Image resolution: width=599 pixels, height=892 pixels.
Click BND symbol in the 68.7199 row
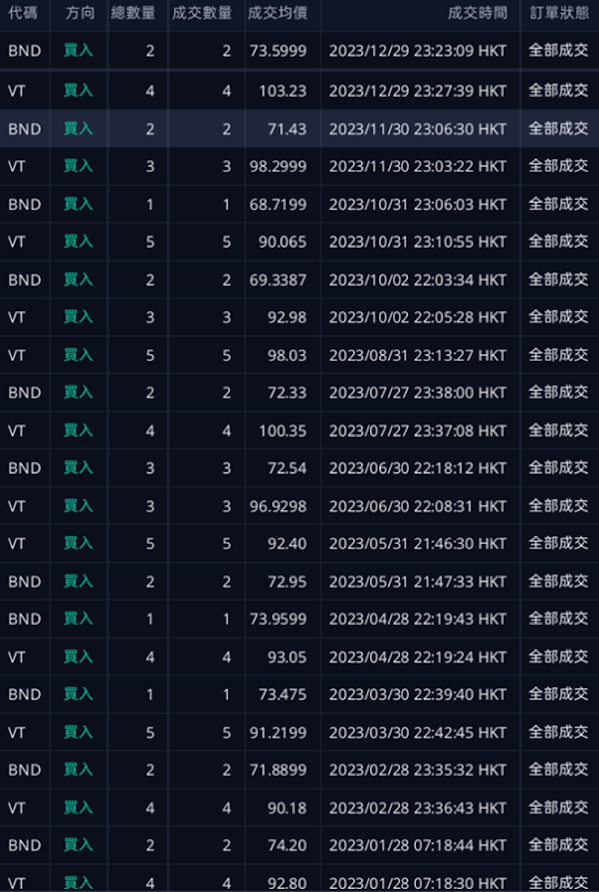click(x=24, y=205)
